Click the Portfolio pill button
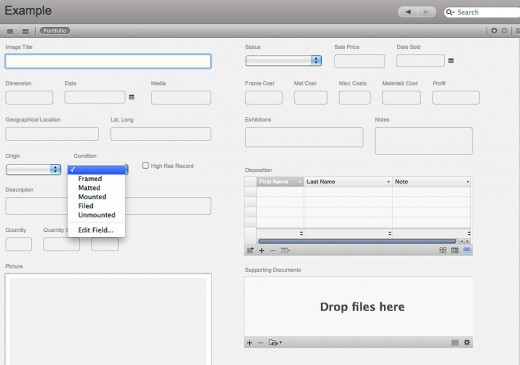Viewport: 520px width, 365px height. pyautogui.click(x=55, y=31)
